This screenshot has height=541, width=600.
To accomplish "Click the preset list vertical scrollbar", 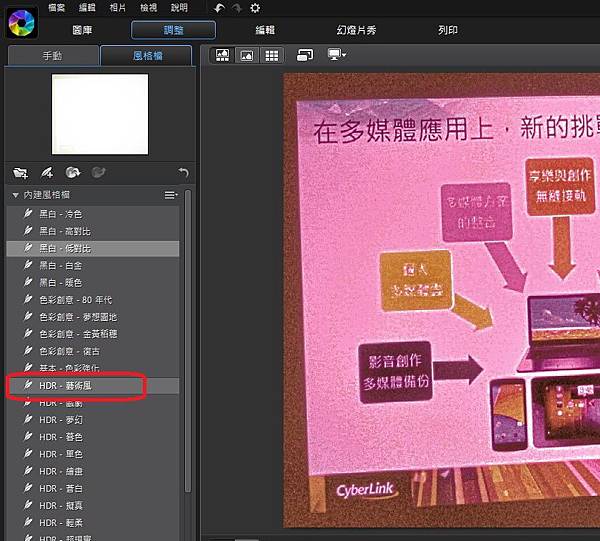I will coord(188,341).
